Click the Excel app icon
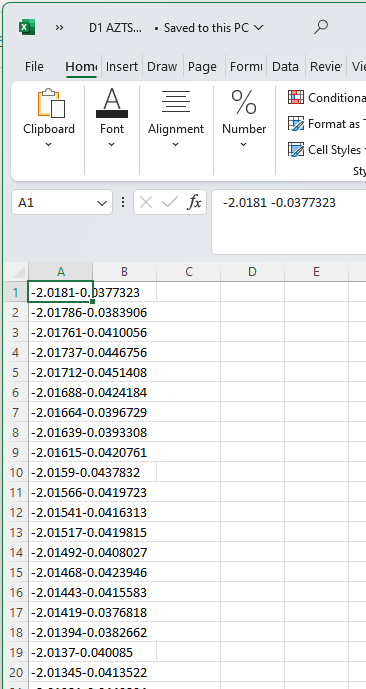 27,28
